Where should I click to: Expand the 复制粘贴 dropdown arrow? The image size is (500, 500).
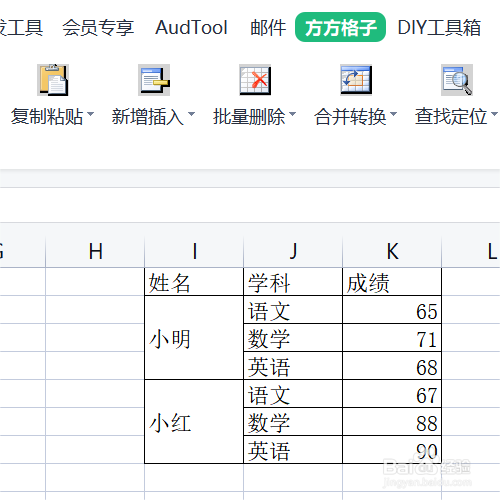(90, 114)
